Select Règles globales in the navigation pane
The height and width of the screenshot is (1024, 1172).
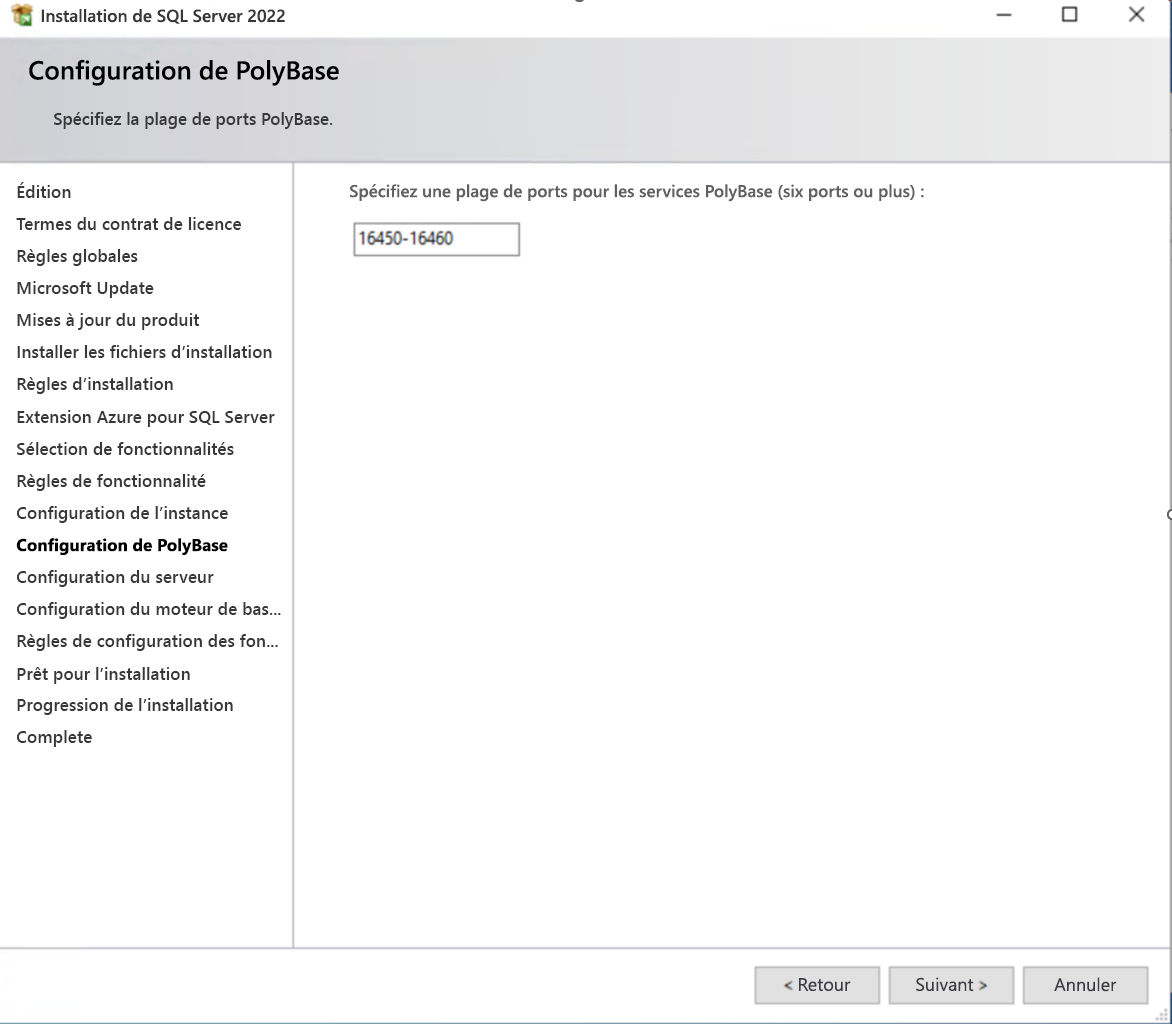coord(76,256)
